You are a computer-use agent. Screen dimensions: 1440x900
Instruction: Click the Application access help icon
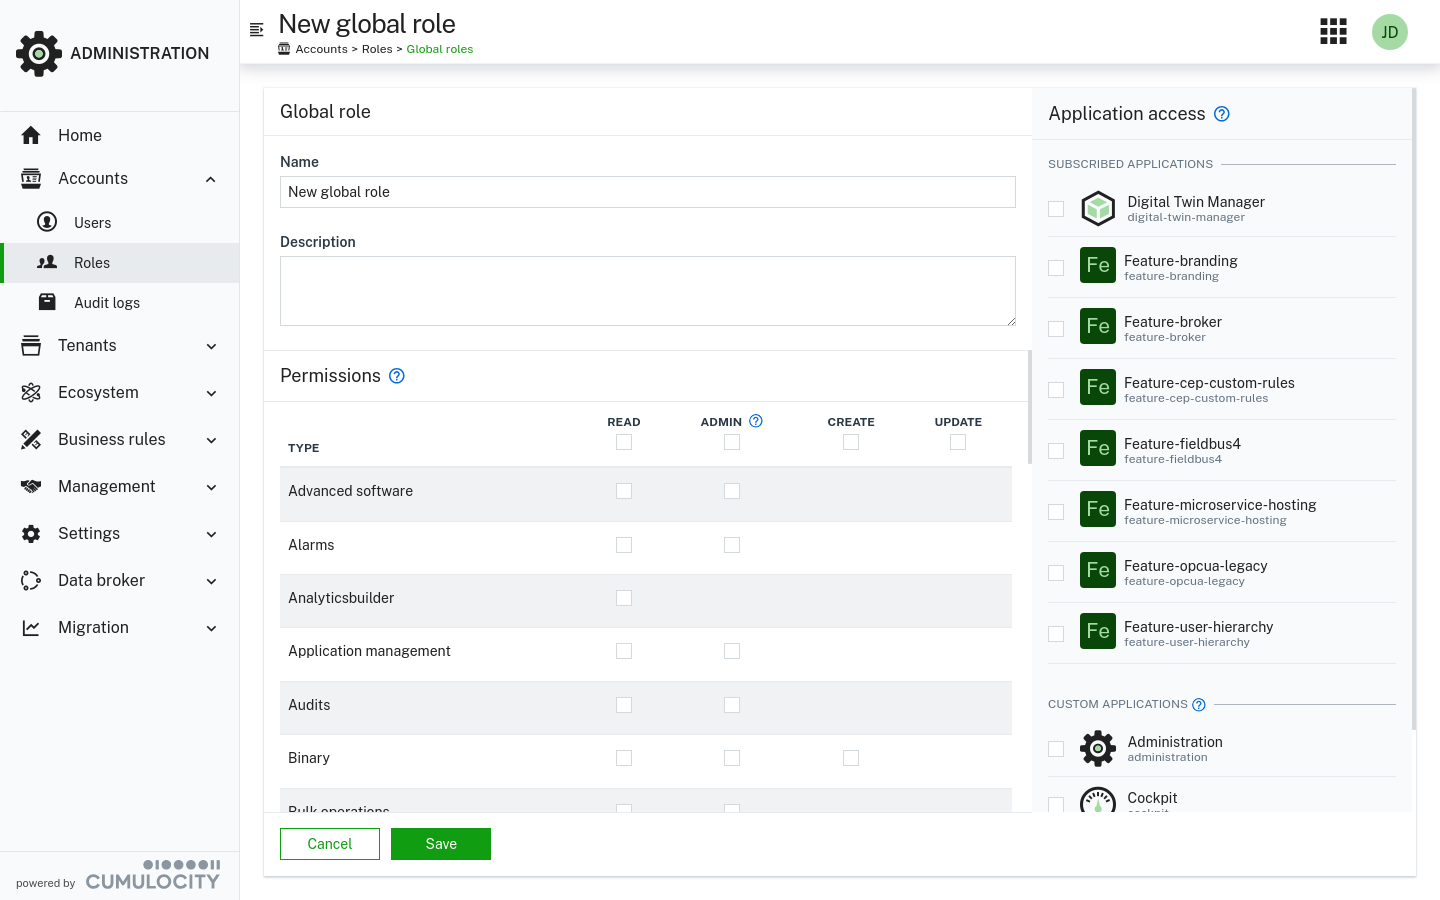tap(1221, 114)
